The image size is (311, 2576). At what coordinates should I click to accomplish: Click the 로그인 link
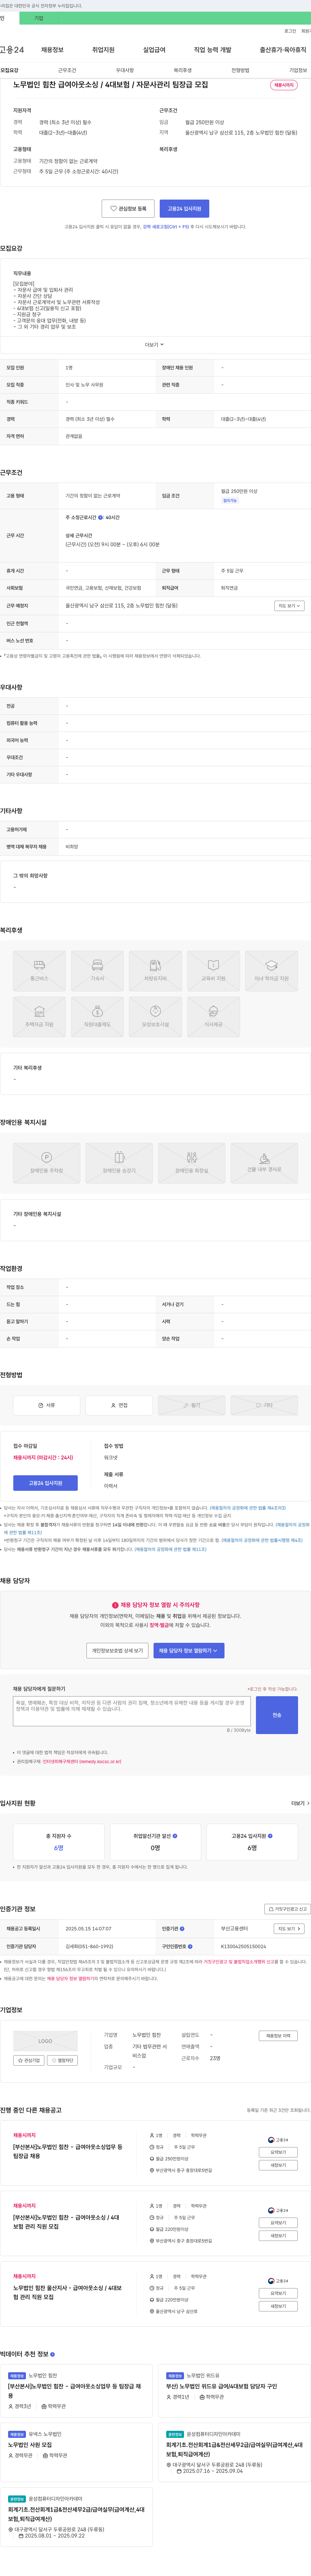(x=290, y=31)
